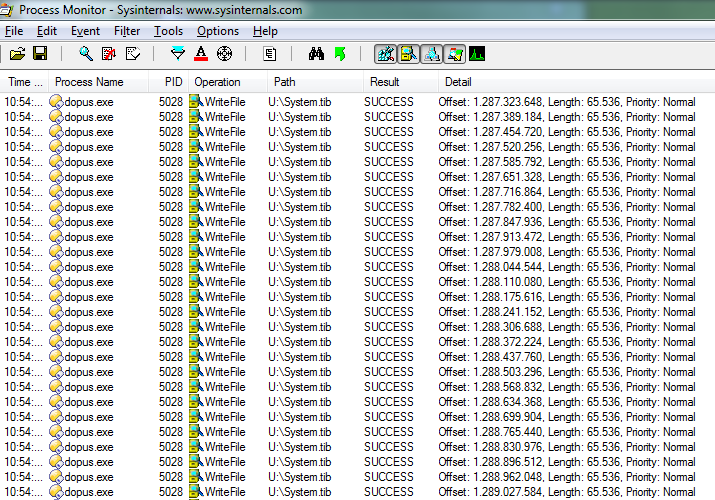
Task: Open the Tools menu
Action: click(x=168, y=31)
